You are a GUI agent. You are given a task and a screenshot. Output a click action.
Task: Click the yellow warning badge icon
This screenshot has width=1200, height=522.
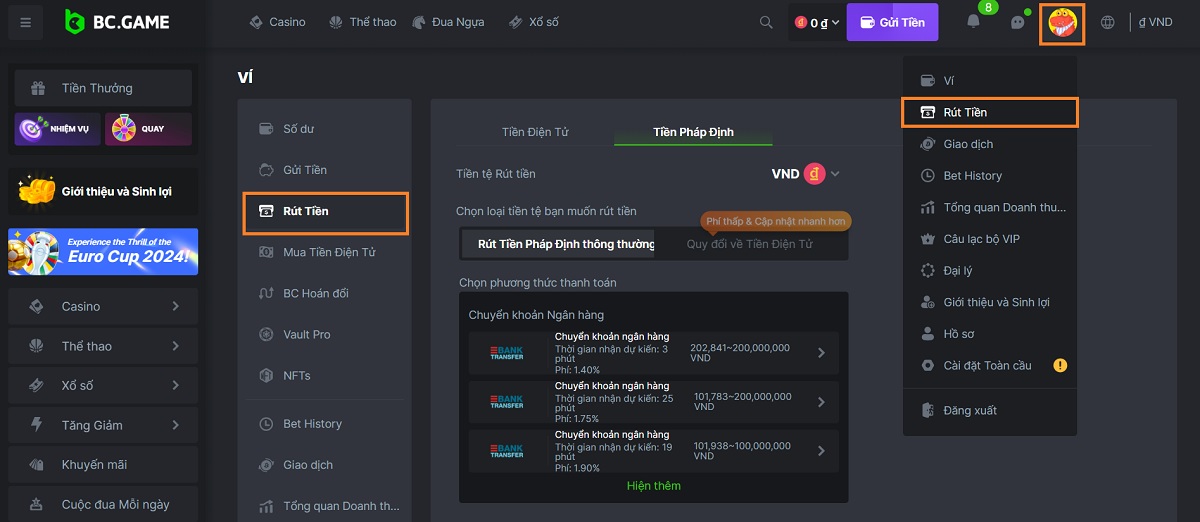click(x=1060, y=365)
